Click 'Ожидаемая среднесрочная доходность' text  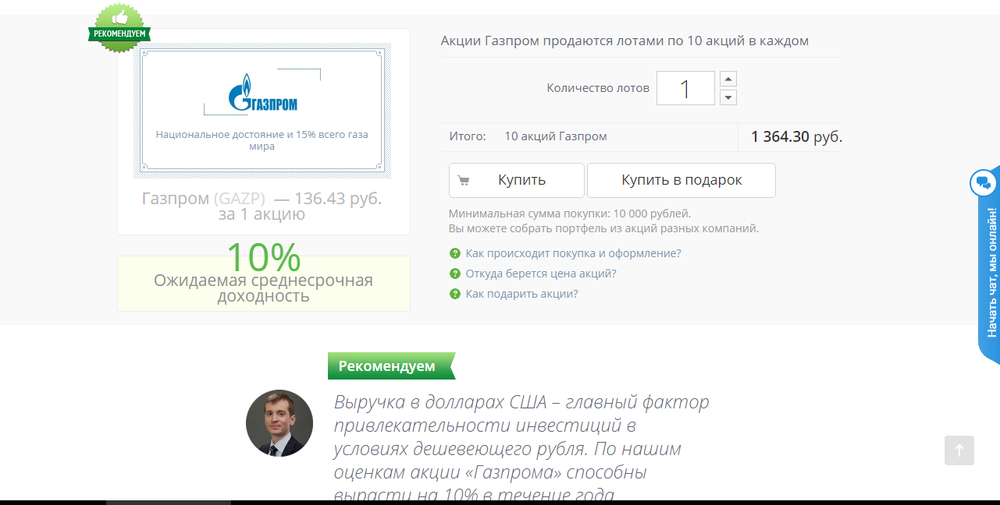click(263, 288)
